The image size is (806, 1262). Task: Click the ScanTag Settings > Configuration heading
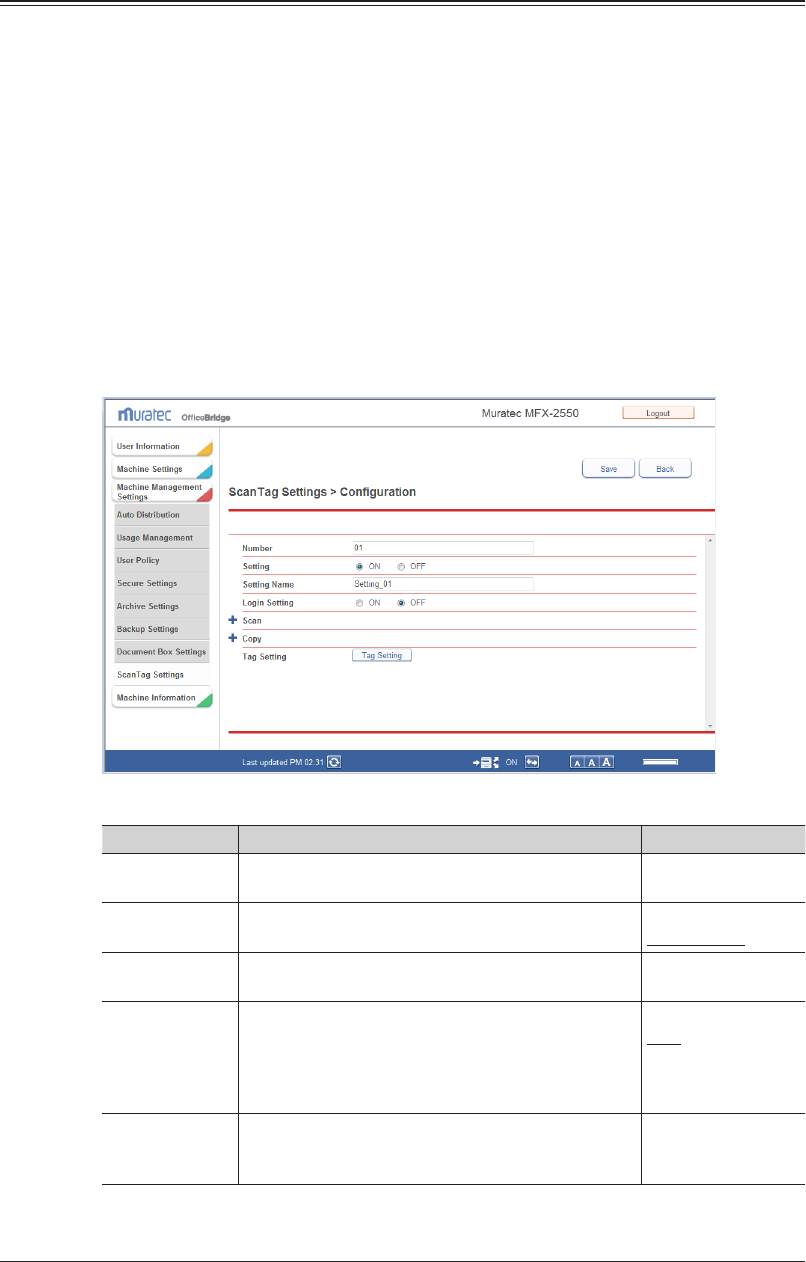323,492
